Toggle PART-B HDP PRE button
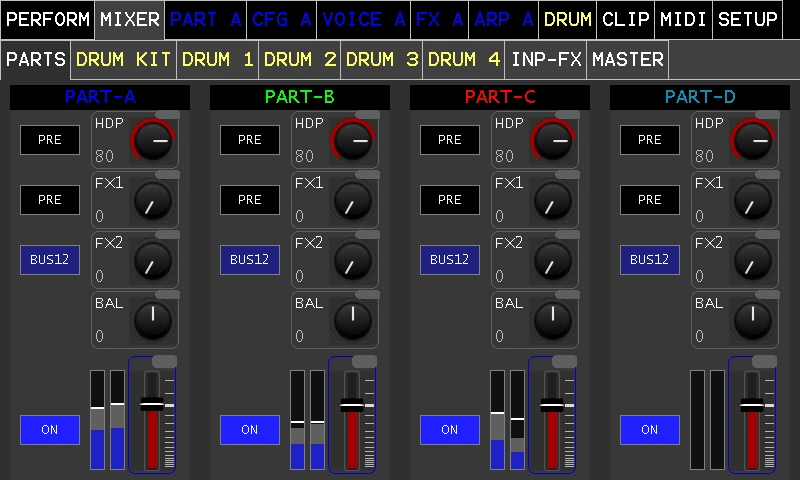800x480 pixels. pyautogui.click(x=250, y=140)
